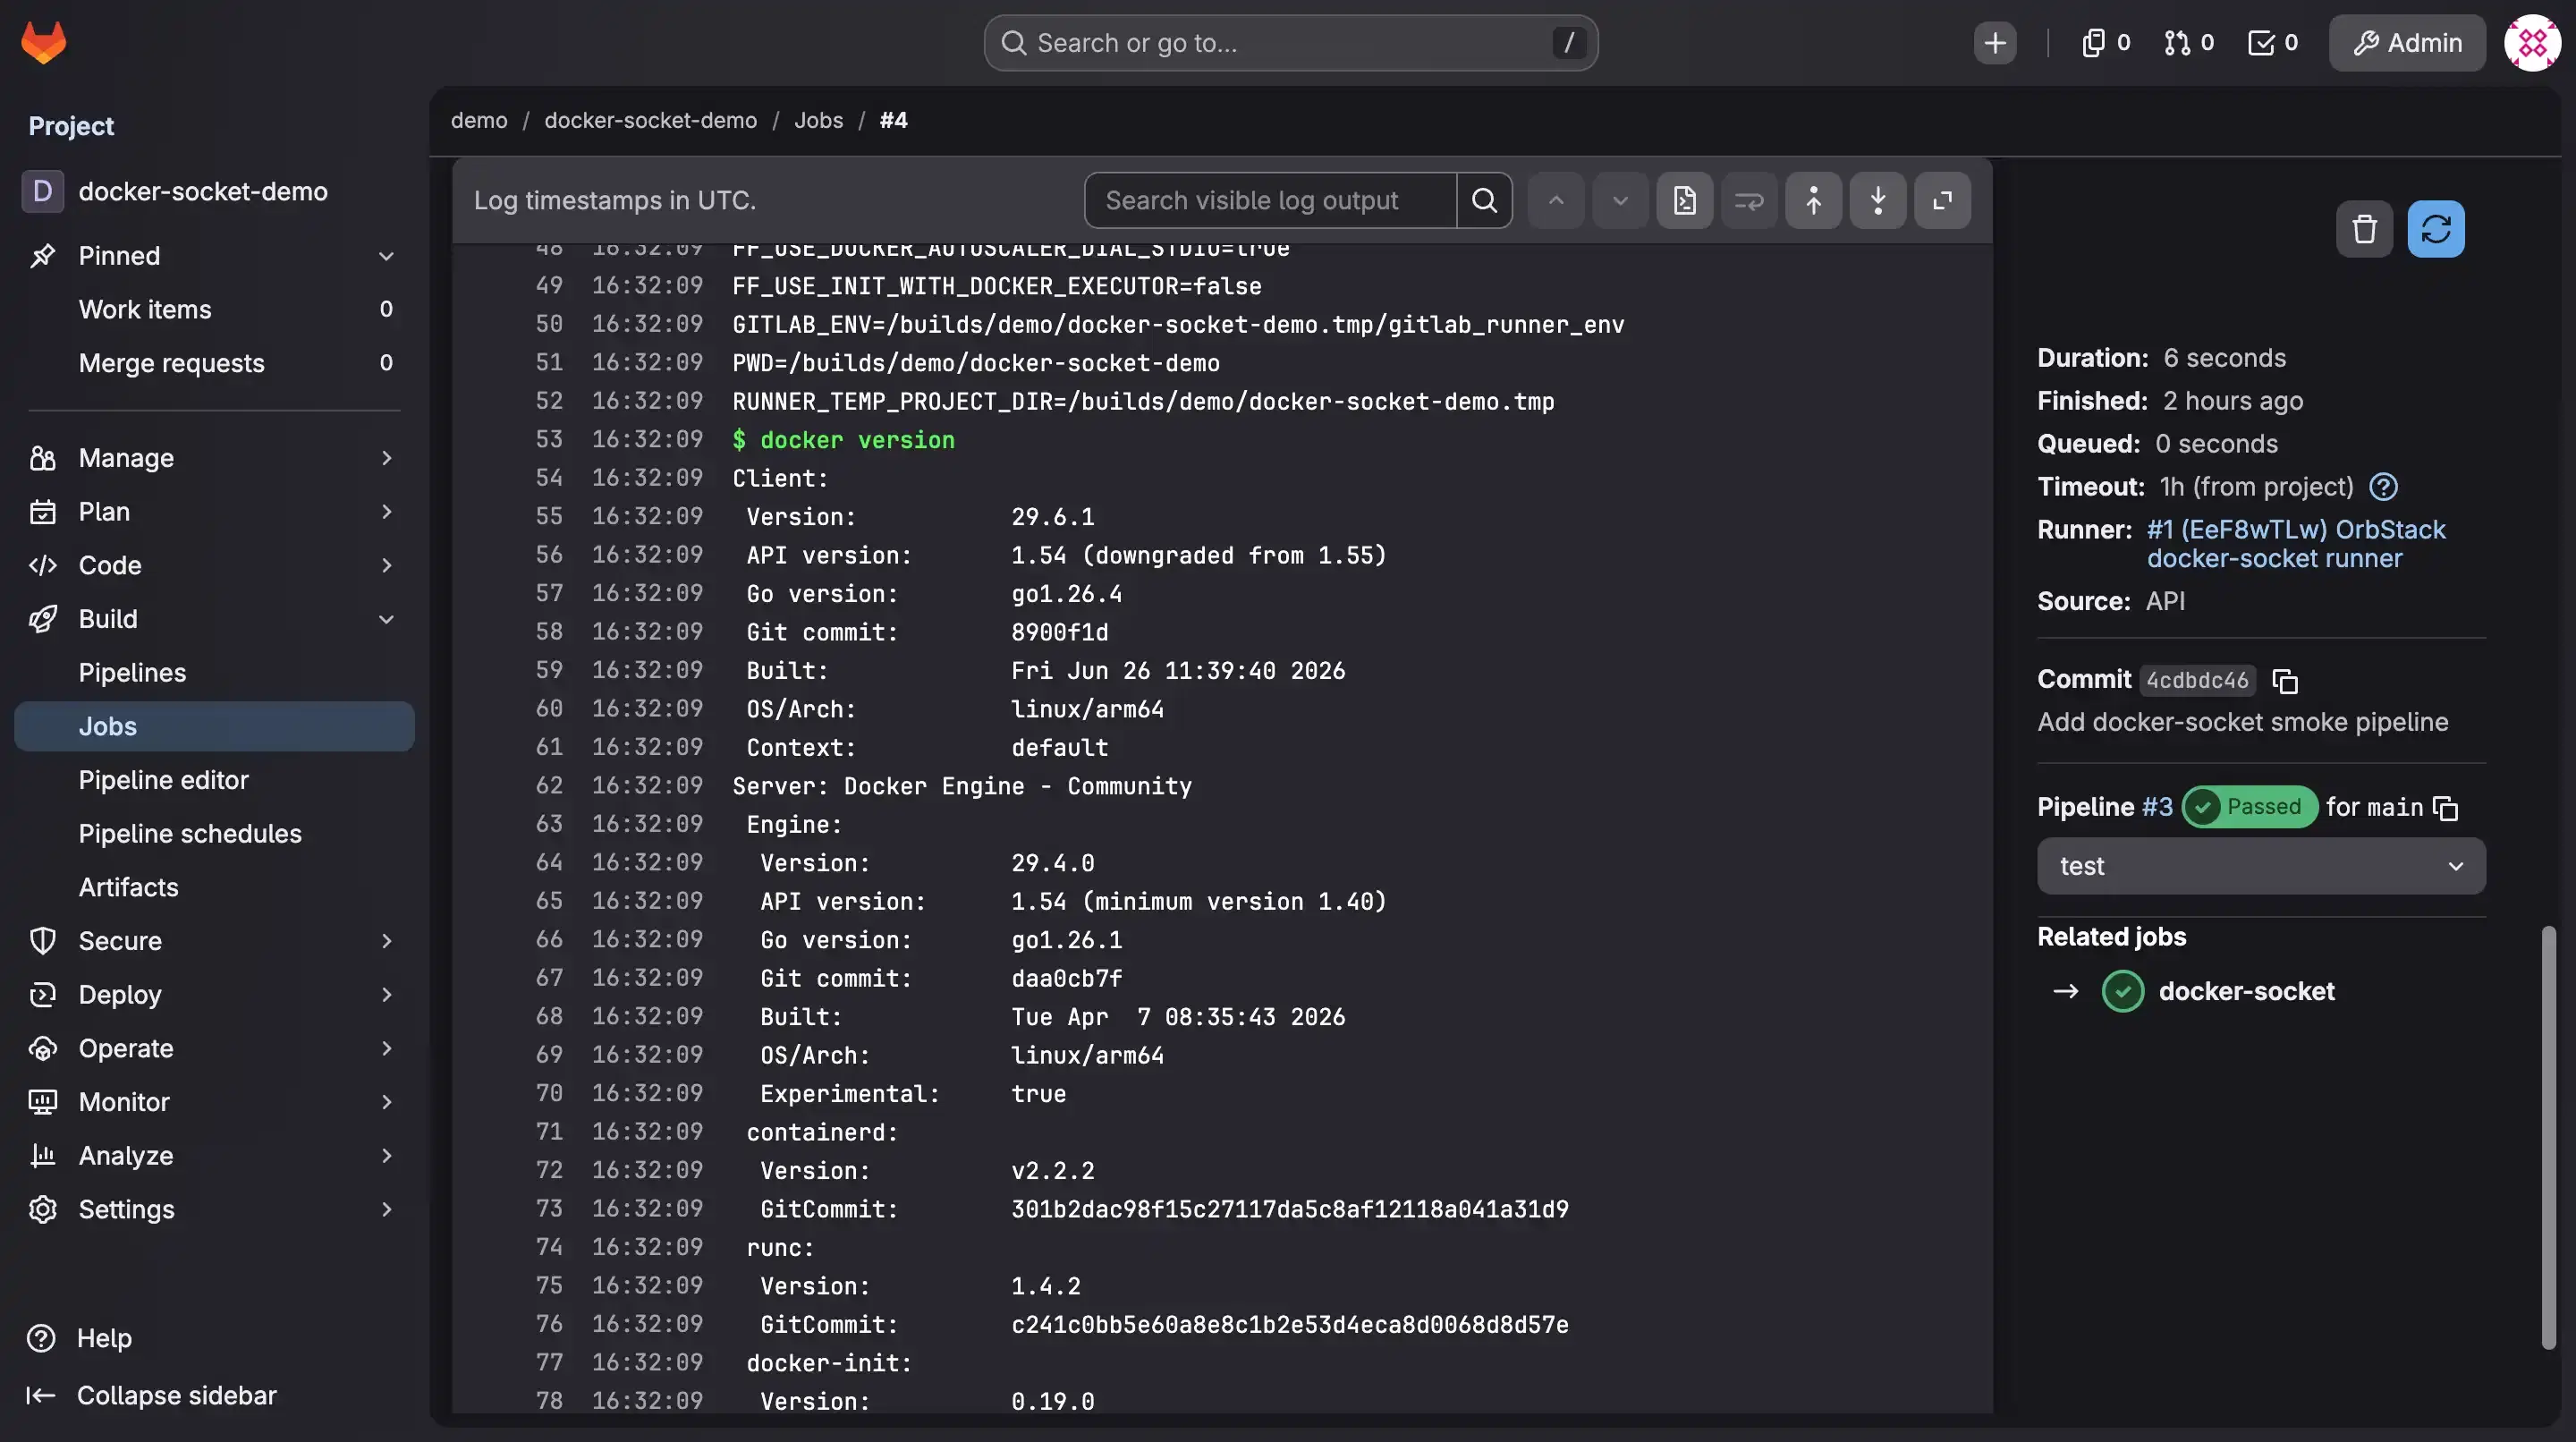The width and height of the screenshot is (2576, 1442).
Task: Click the '$ docker version' log line
Action: coord(843,439)
